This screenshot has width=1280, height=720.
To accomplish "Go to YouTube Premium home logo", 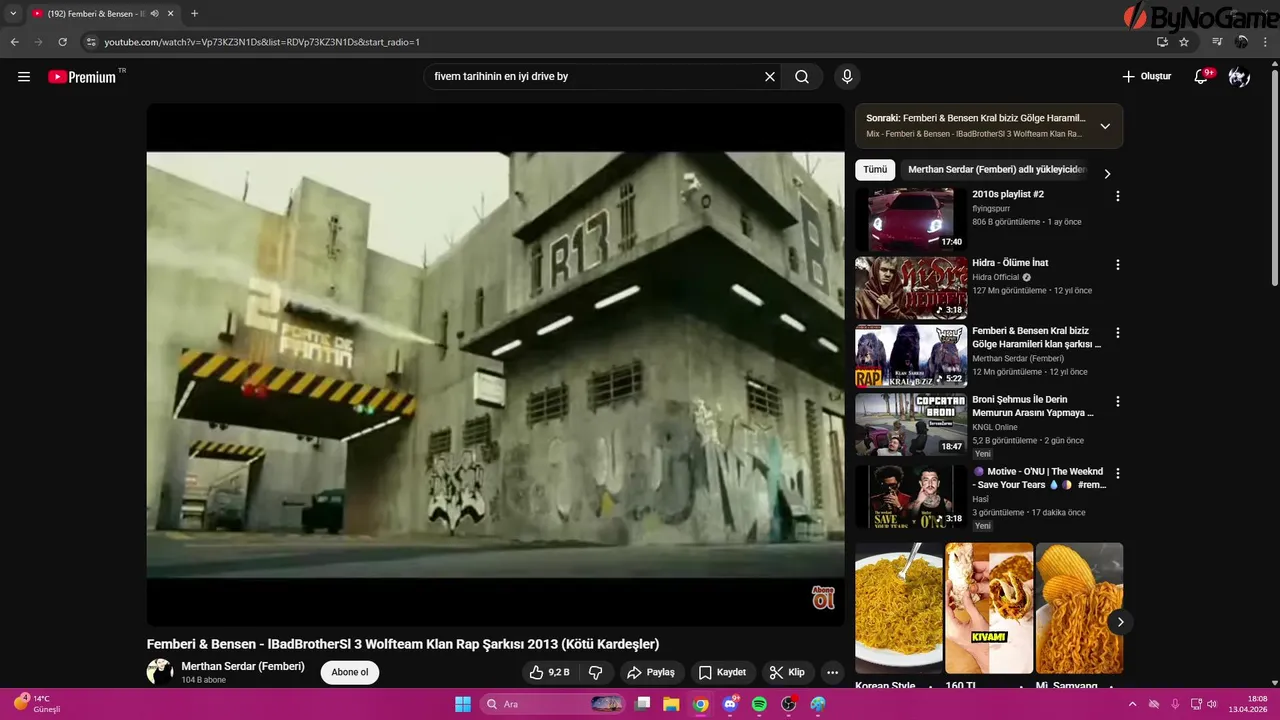I will [82, 77].
